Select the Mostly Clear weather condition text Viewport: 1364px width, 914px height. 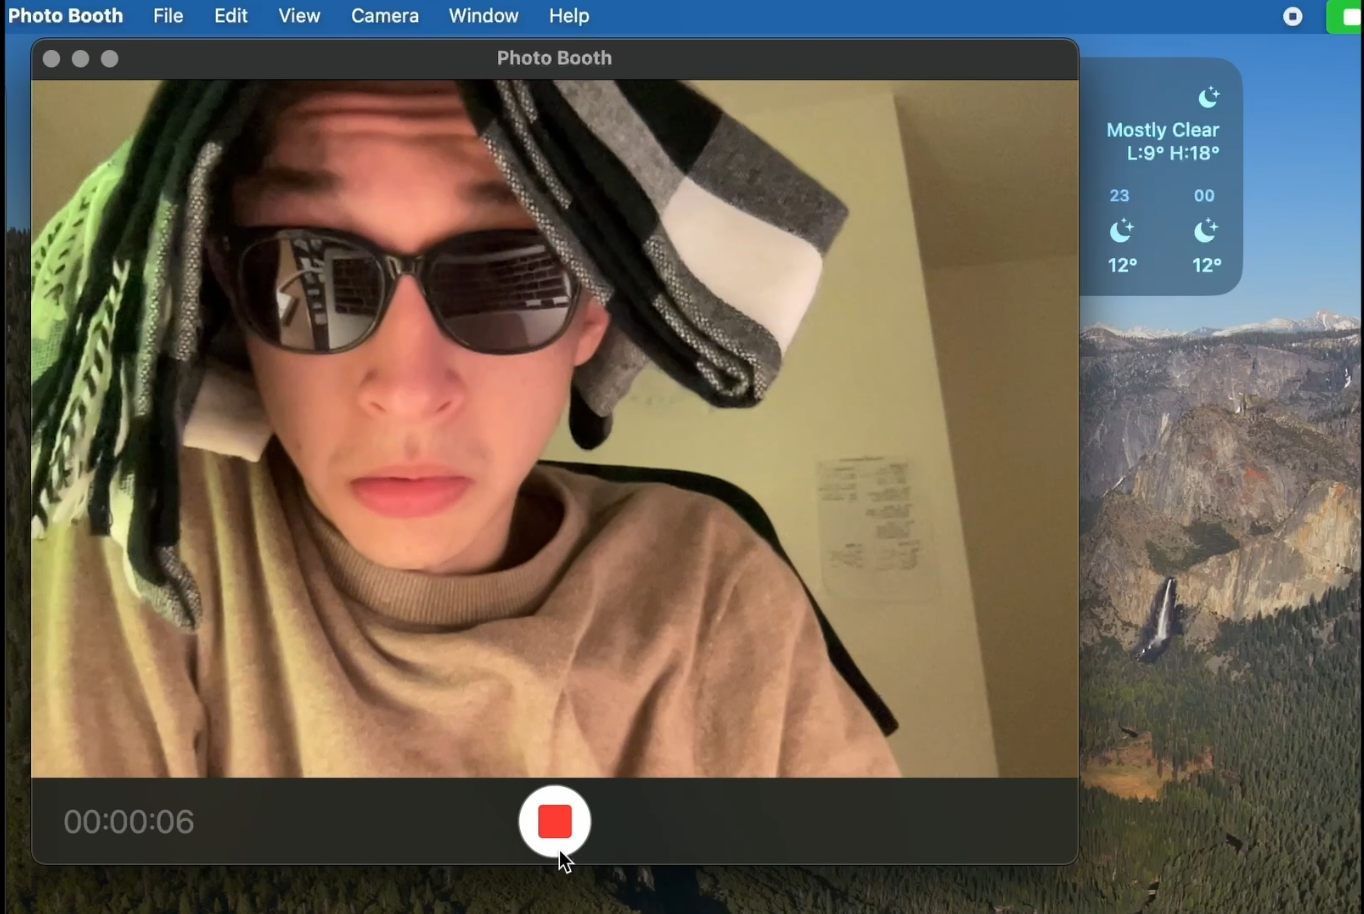1162,130
